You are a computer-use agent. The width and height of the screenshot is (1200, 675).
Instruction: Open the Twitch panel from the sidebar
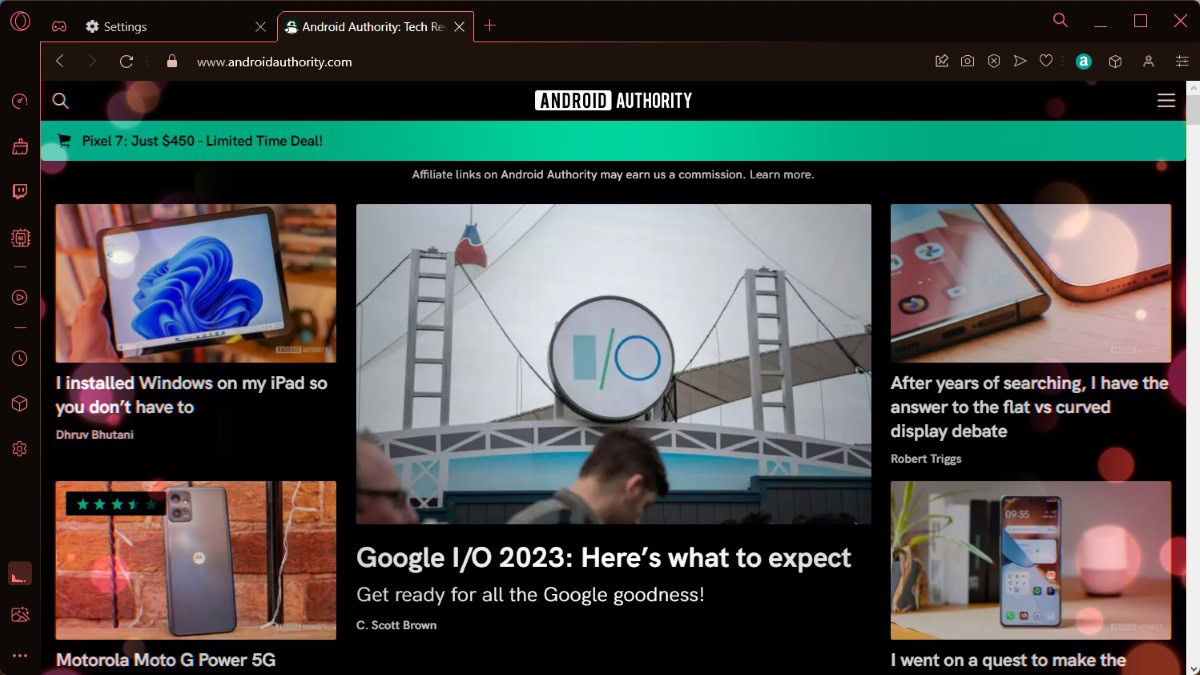[20, 191]
